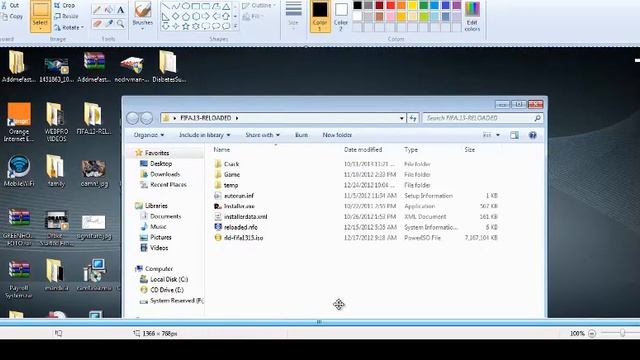Toggle the Explorer preview pane button
This screenshot has height=360, width=640.
514,135
